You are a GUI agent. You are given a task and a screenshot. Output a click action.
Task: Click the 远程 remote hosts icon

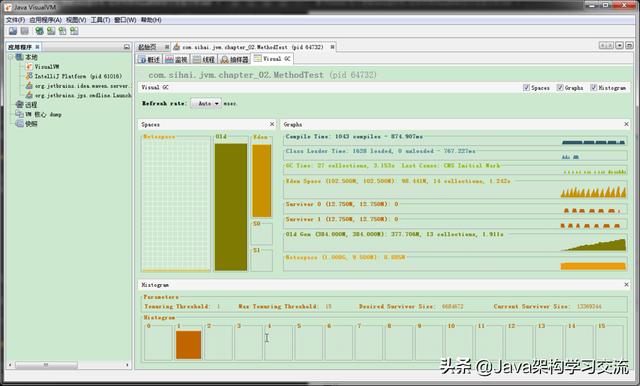click(19, 104)
